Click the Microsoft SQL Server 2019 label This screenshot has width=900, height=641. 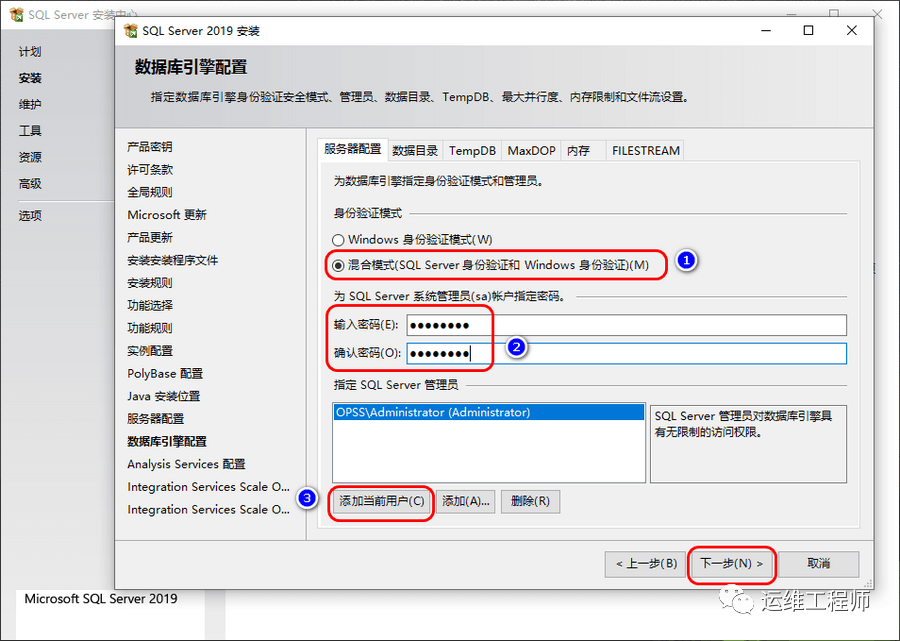[x=101, y=599]
